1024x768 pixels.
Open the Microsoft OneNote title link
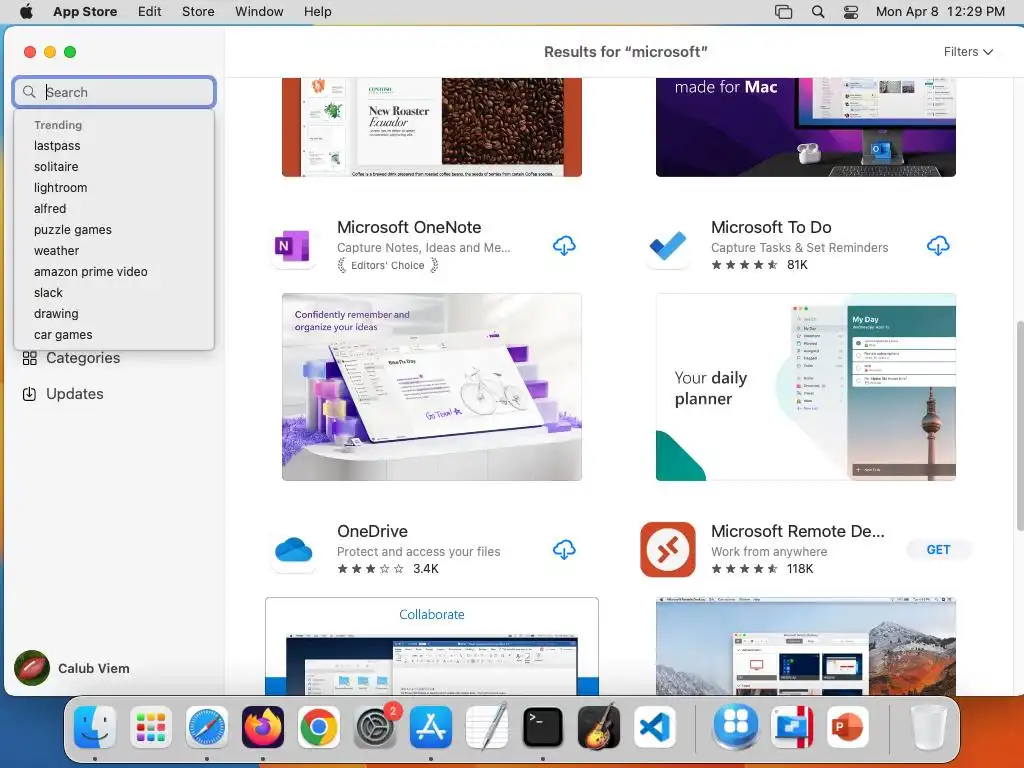click(x=409, y=227)
